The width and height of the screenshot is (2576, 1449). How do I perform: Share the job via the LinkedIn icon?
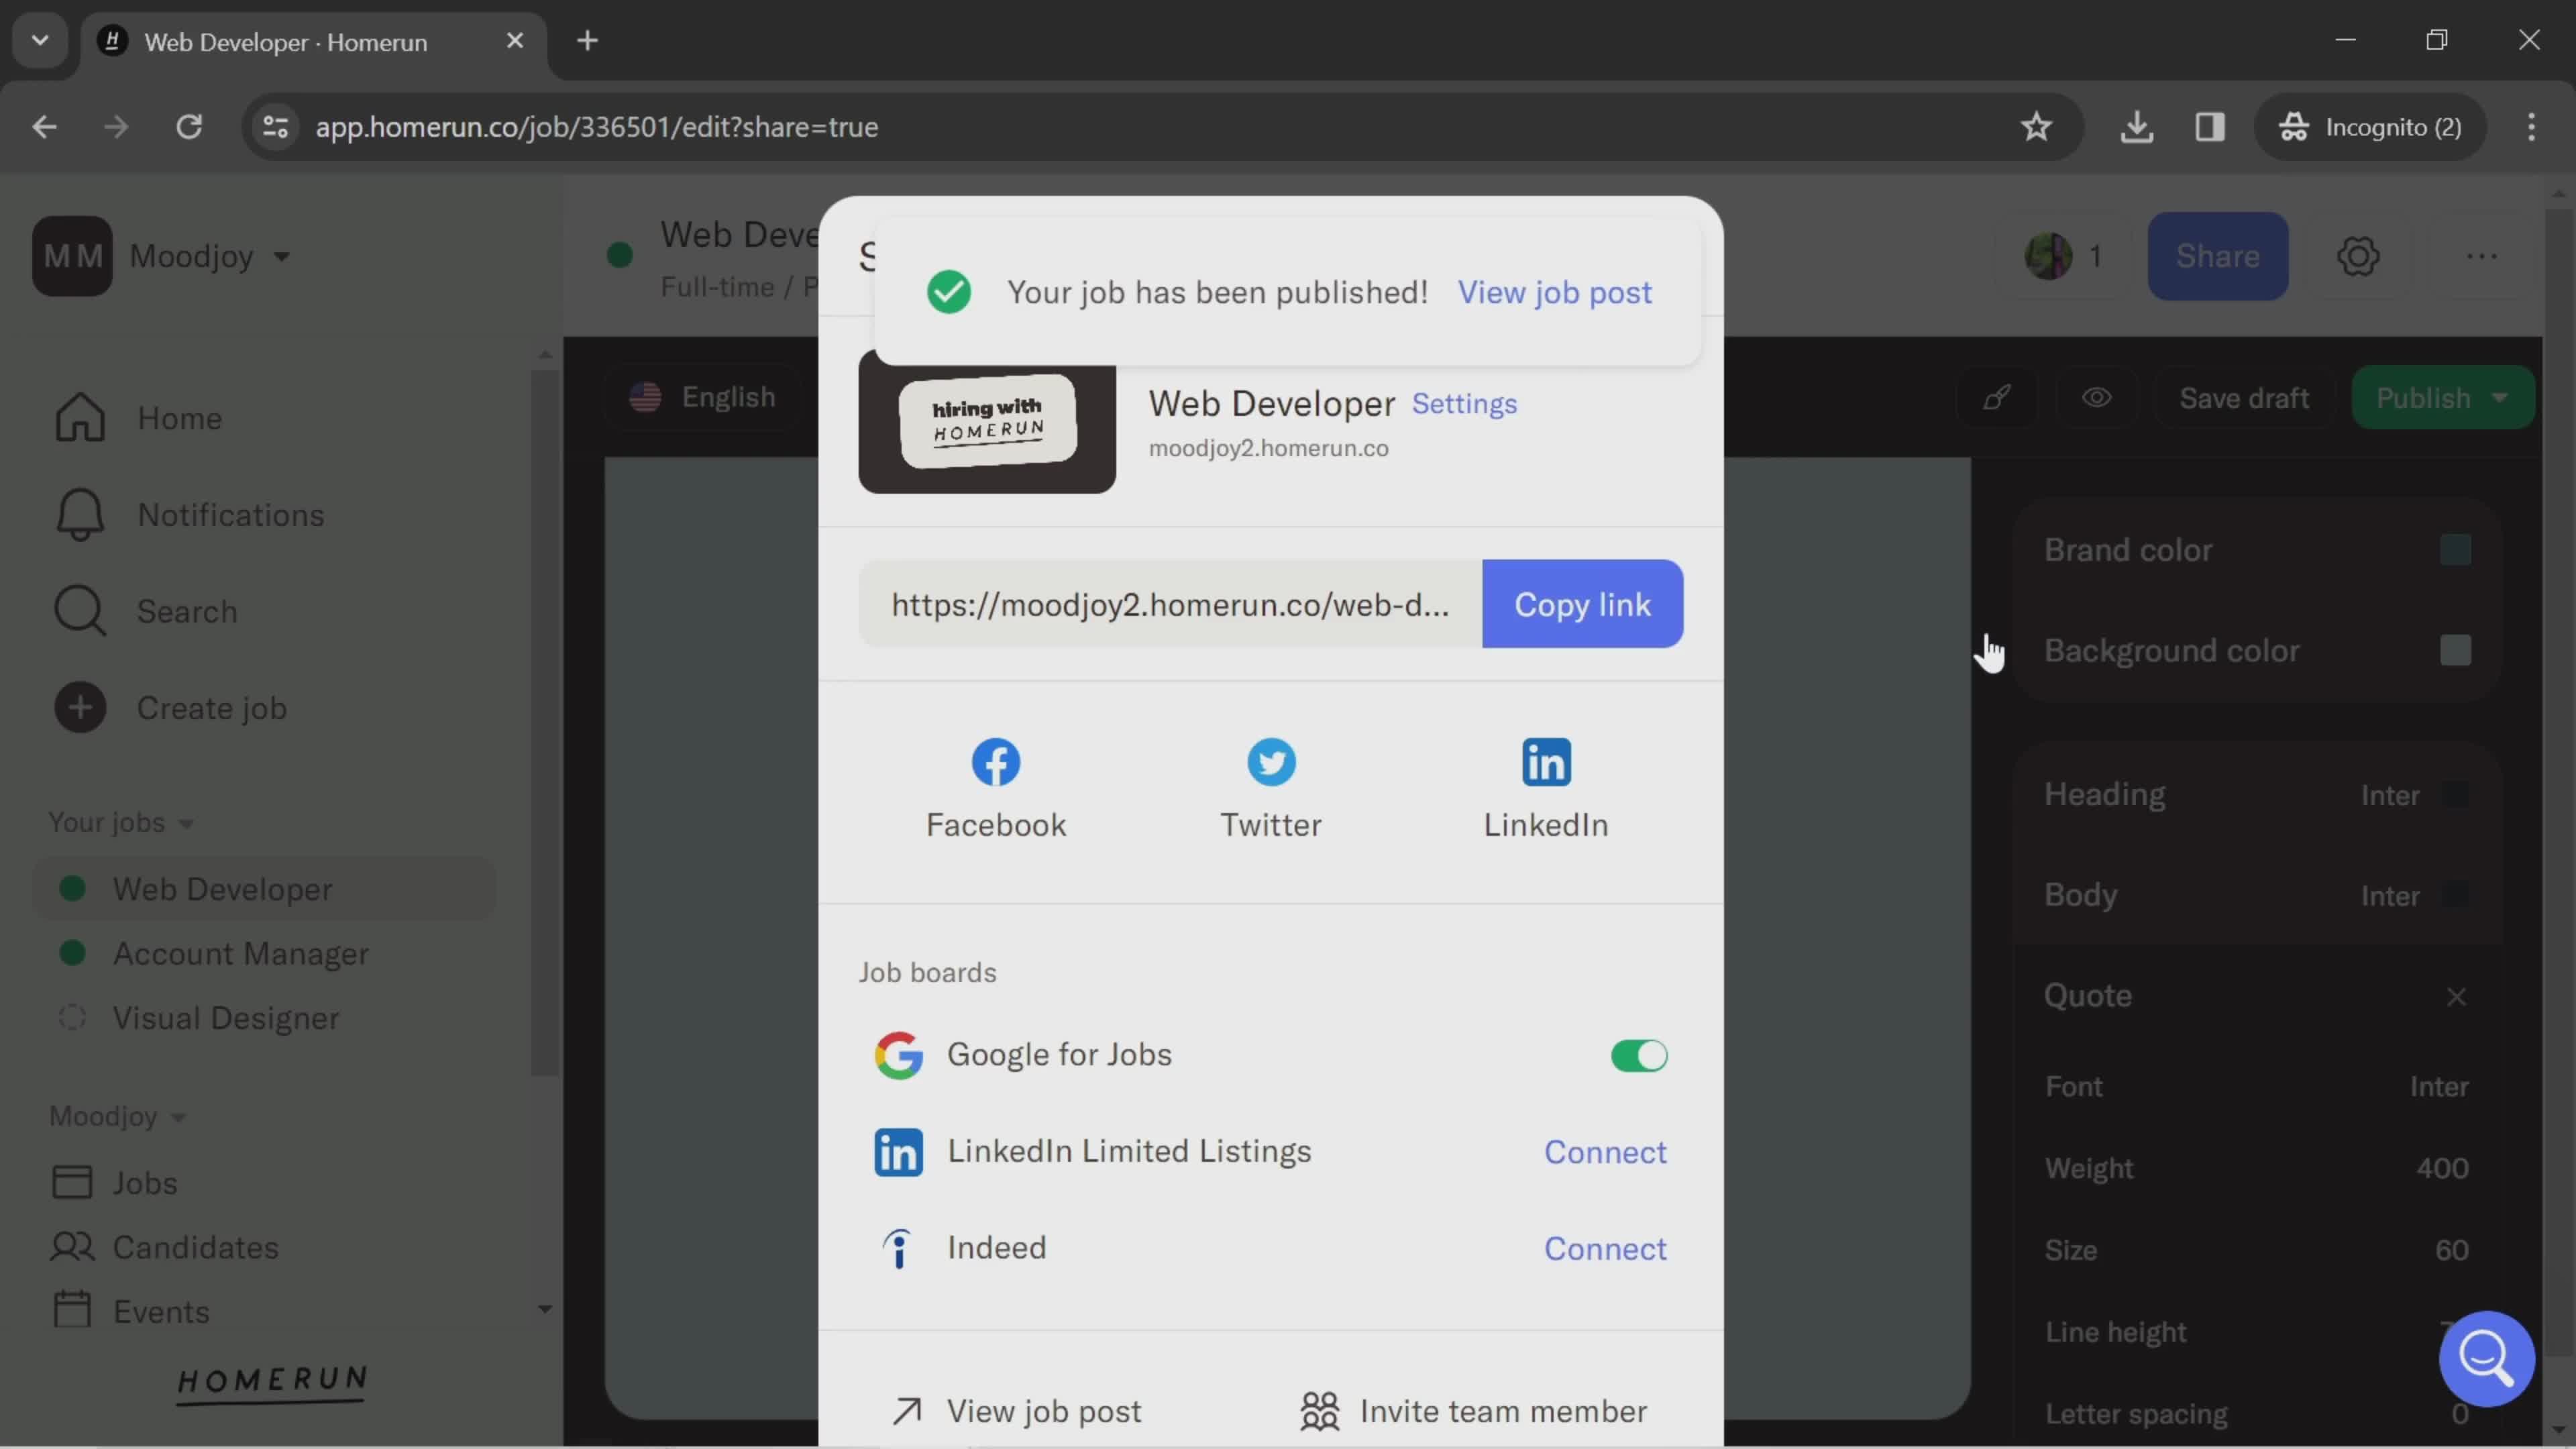click(x=1546, y=763)
